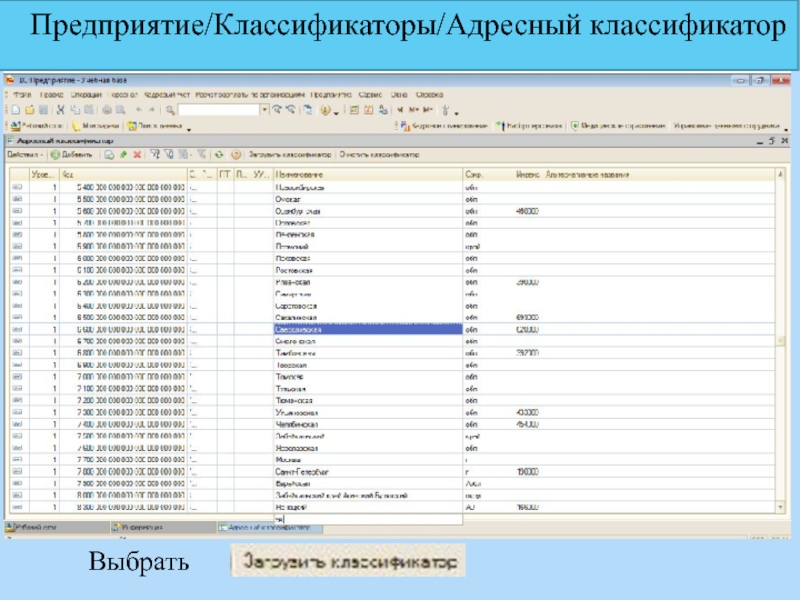
Task: Open the search field dropdown arrow
Action: tap(263, 110)
